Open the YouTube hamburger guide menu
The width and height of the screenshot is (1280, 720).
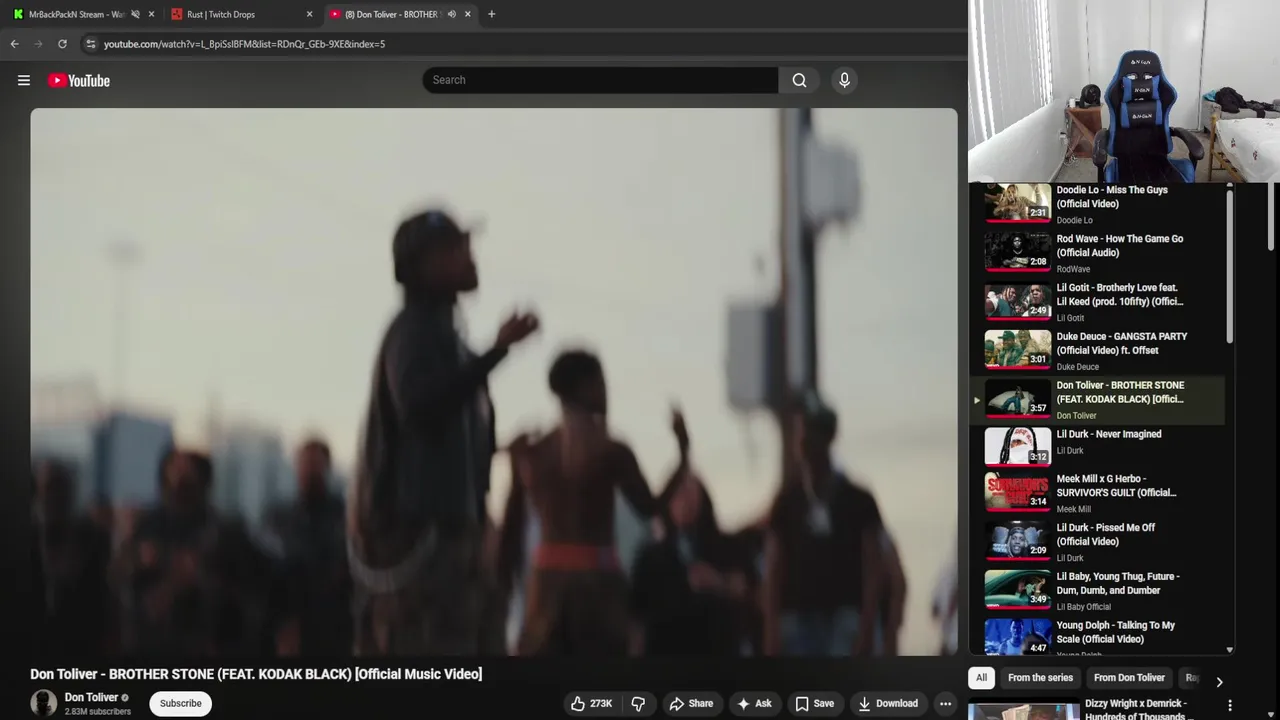(24, 80)
